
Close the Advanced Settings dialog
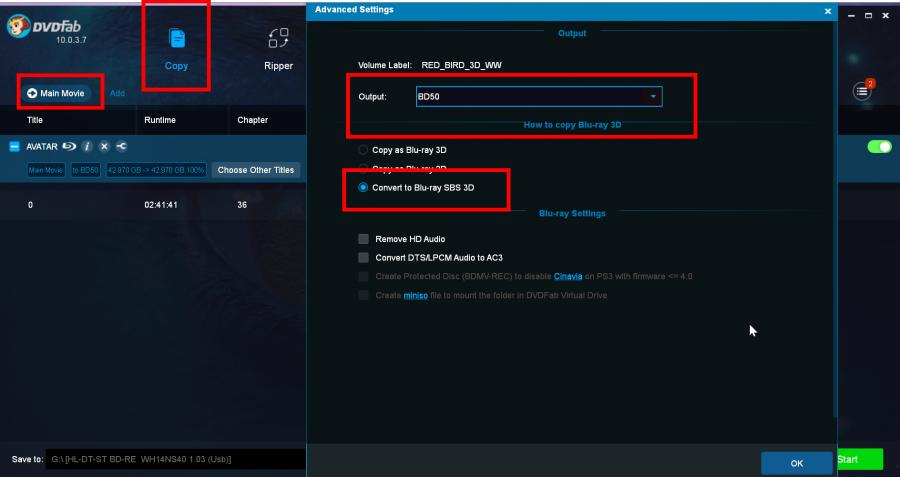828,11
